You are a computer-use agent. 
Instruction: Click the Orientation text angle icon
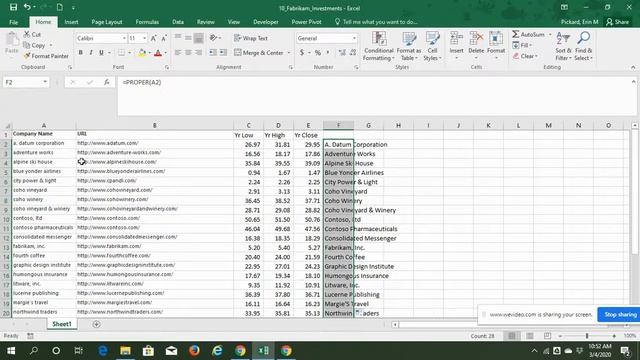213,38
